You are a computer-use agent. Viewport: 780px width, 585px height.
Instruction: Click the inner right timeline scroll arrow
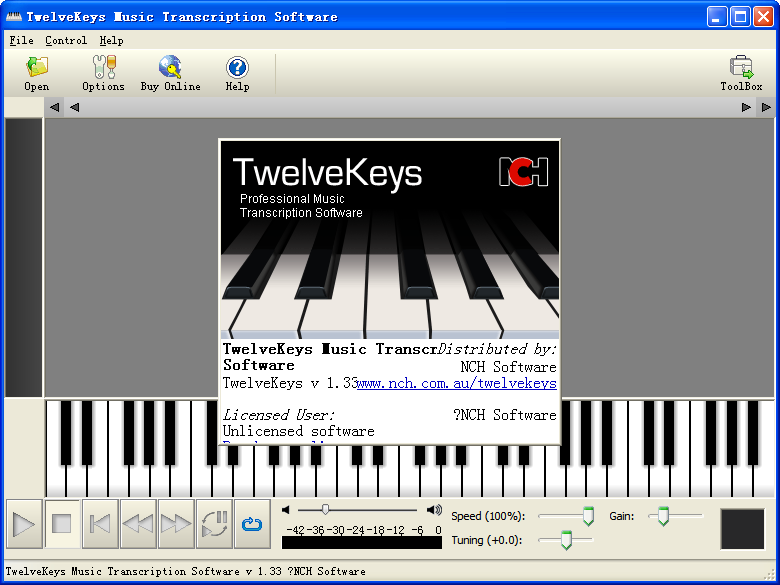tap(746, 107)
